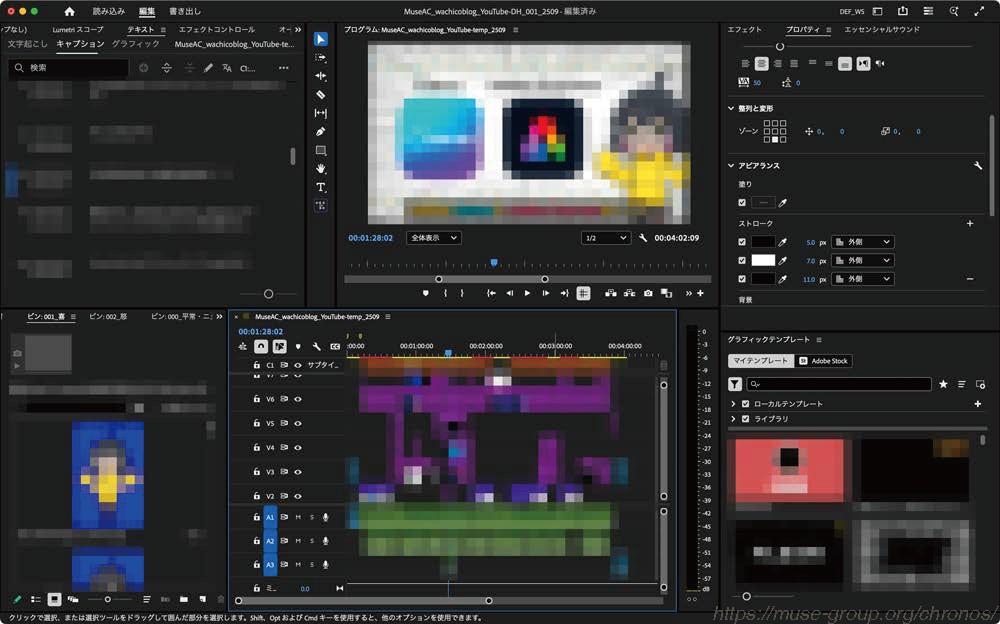This screenshot has width=1000, height=624.
Task: Open the 全体表示 zoom level dropdown
Action: click(x=433, y=238)
